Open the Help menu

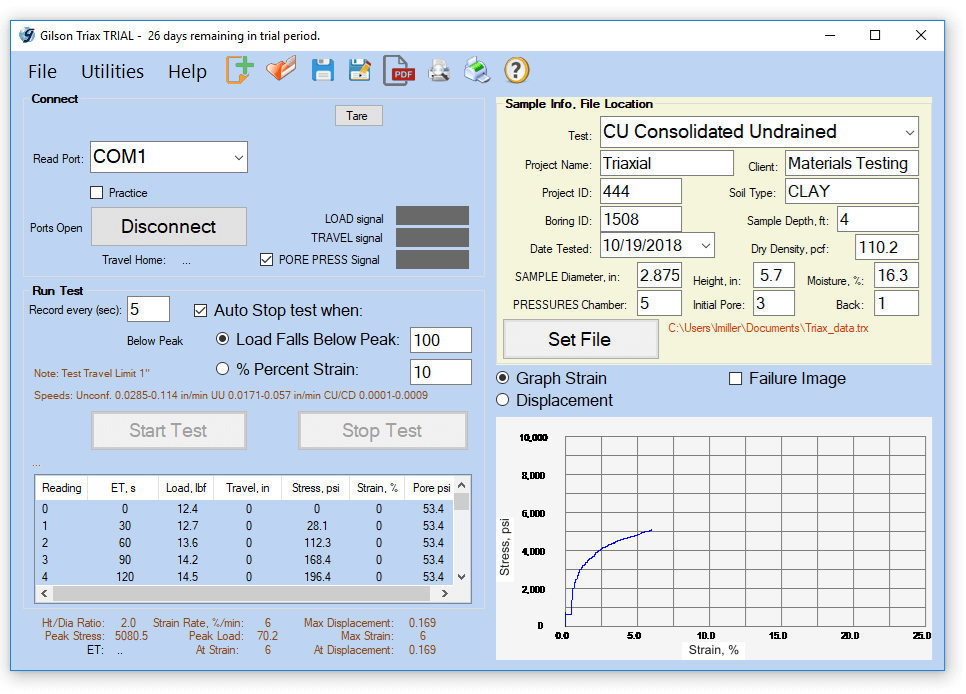click(x=187, y=71)
